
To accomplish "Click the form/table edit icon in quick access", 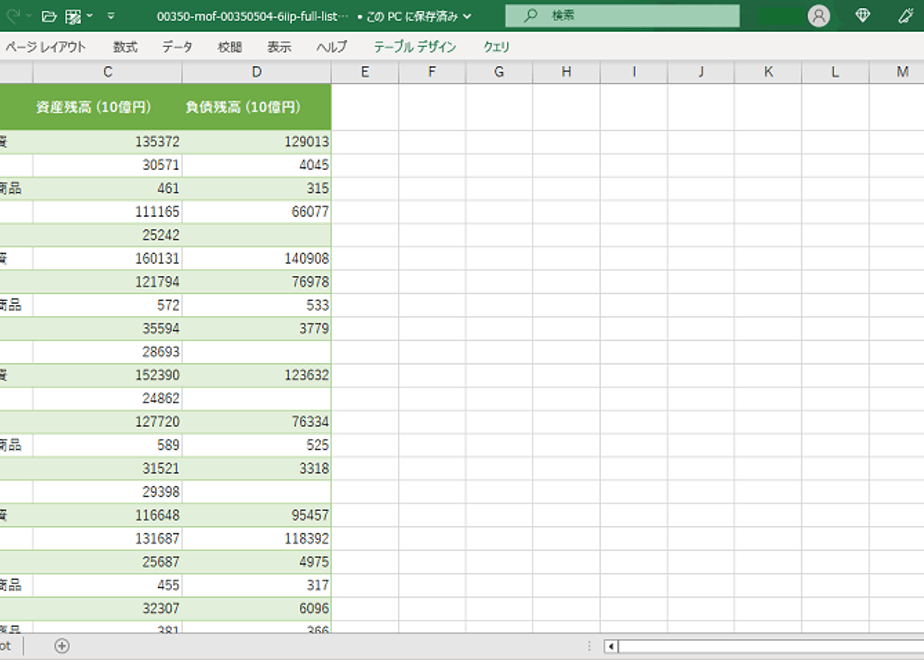I will (x=73, y=16).
